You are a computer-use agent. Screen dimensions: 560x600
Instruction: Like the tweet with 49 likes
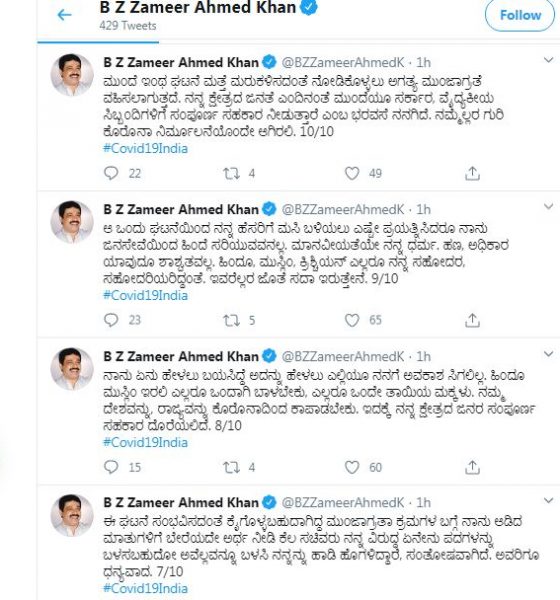coord(352,173)
